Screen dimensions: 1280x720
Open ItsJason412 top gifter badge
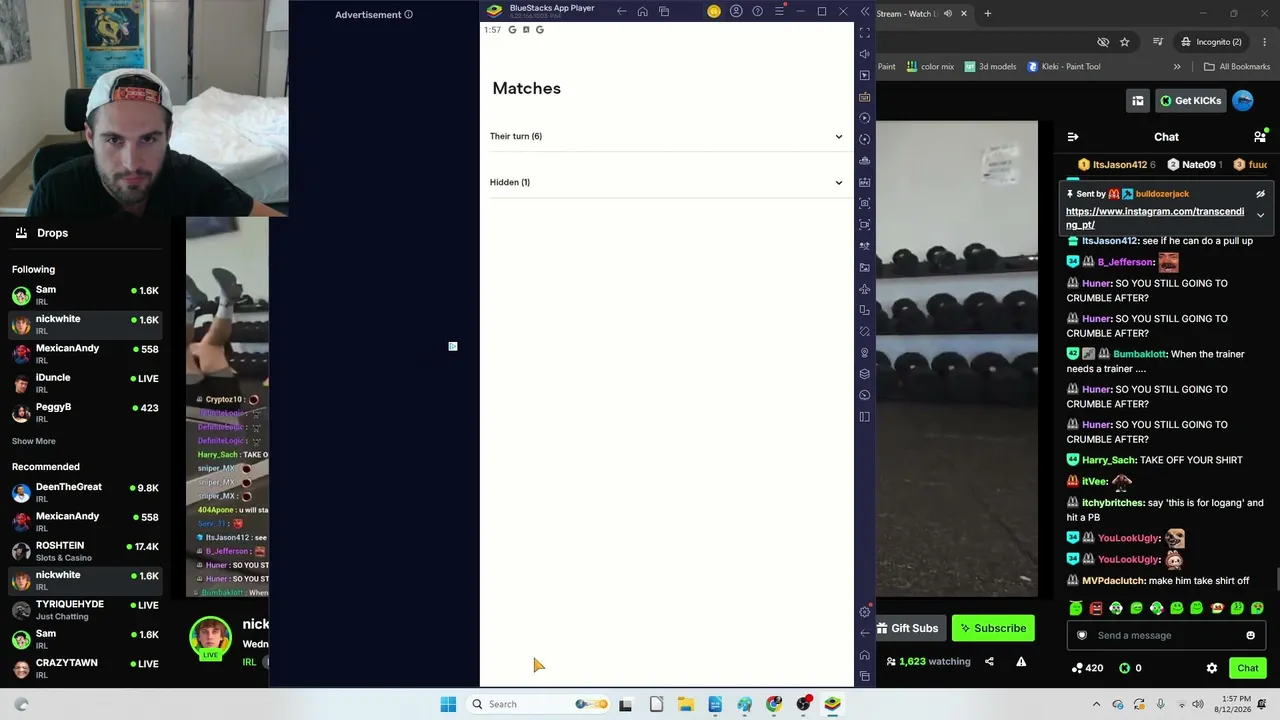pyautogui.click(x=1117, y=165)
